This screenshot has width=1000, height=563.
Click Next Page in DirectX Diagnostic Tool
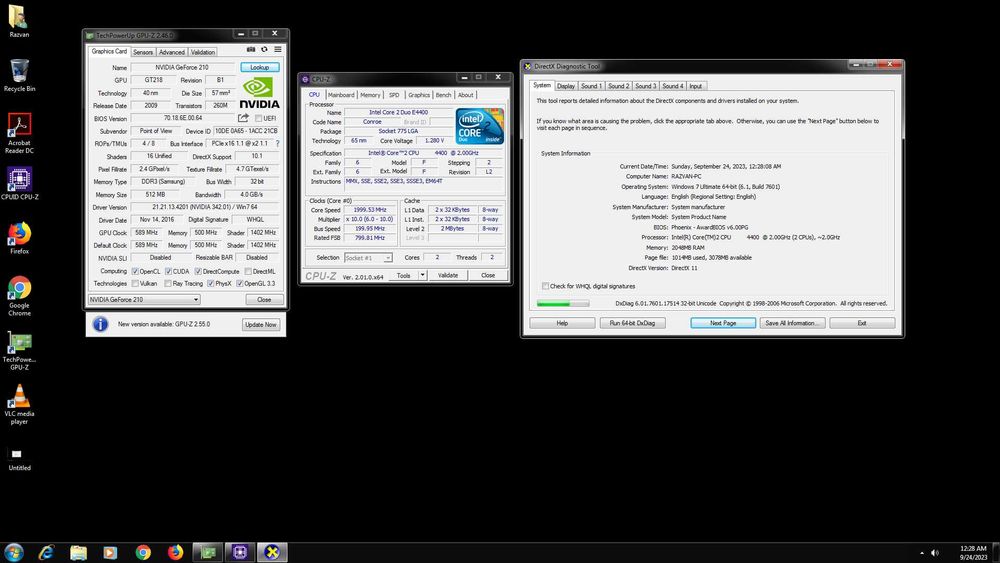[723, 323]
